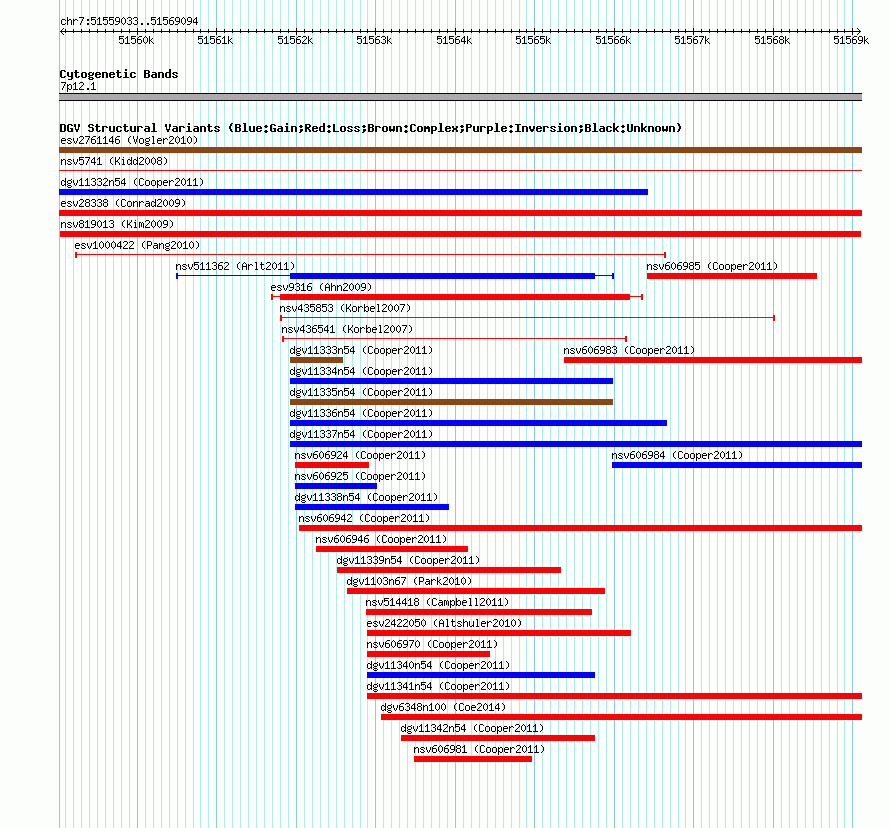Open the dgv11338n54 (Cooper2011) label
This screenshot has width=890, height=828.
tap(366, 497)
